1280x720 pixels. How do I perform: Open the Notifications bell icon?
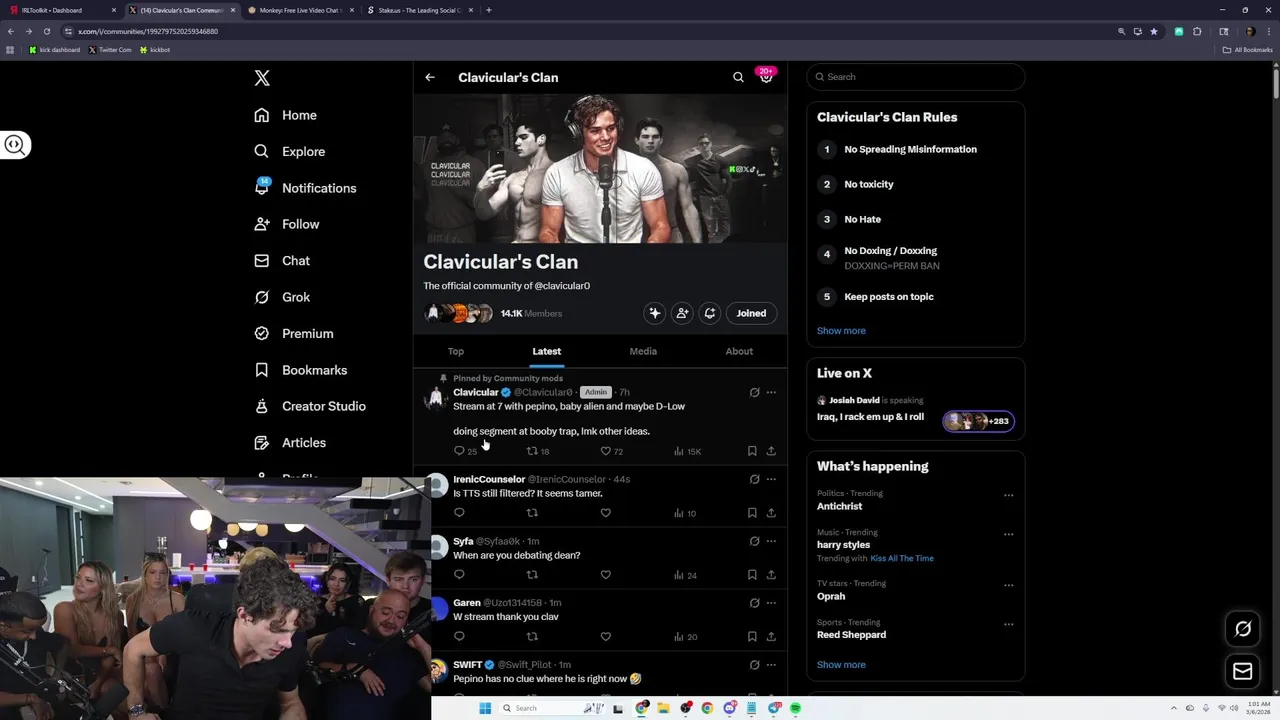point(262,187)
